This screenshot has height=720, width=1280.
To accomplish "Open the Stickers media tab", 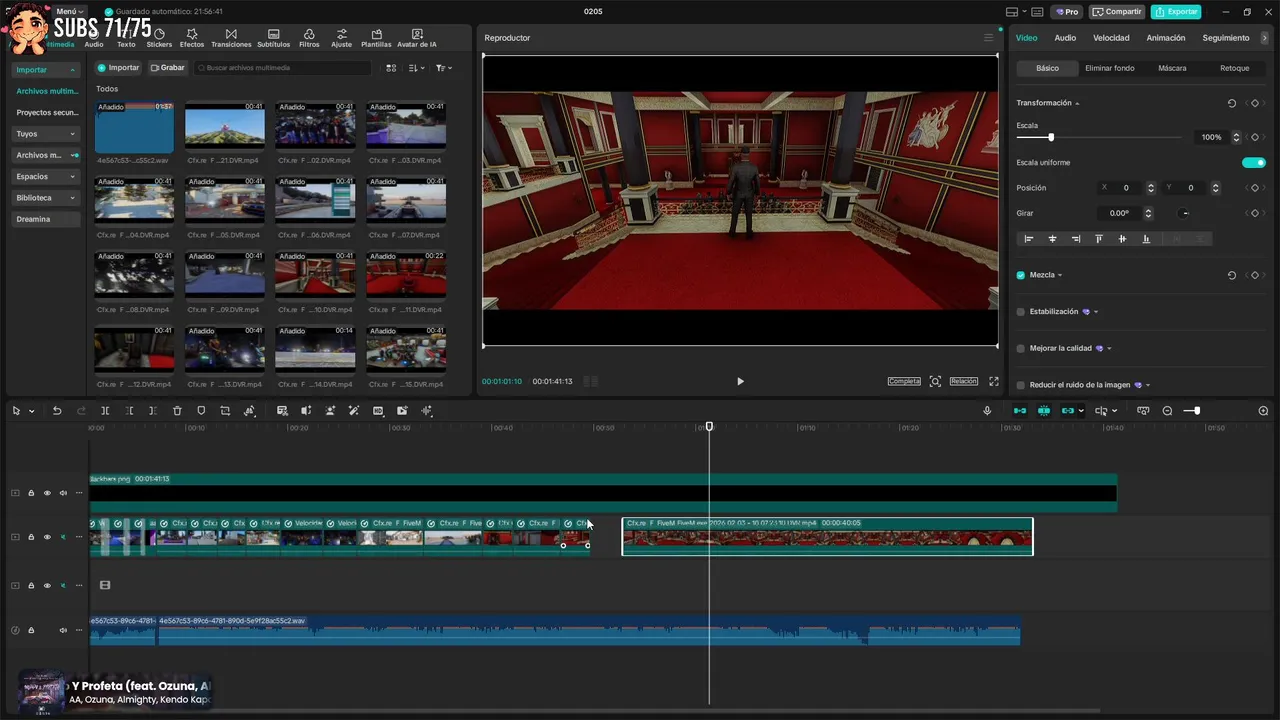I will coord(159,39).
